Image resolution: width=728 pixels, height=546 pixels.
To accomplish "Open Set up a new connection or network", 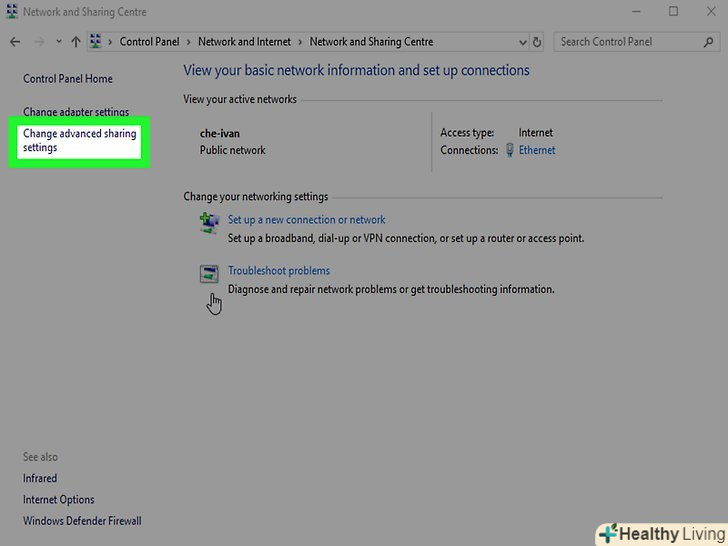I will tap(306, 220).
